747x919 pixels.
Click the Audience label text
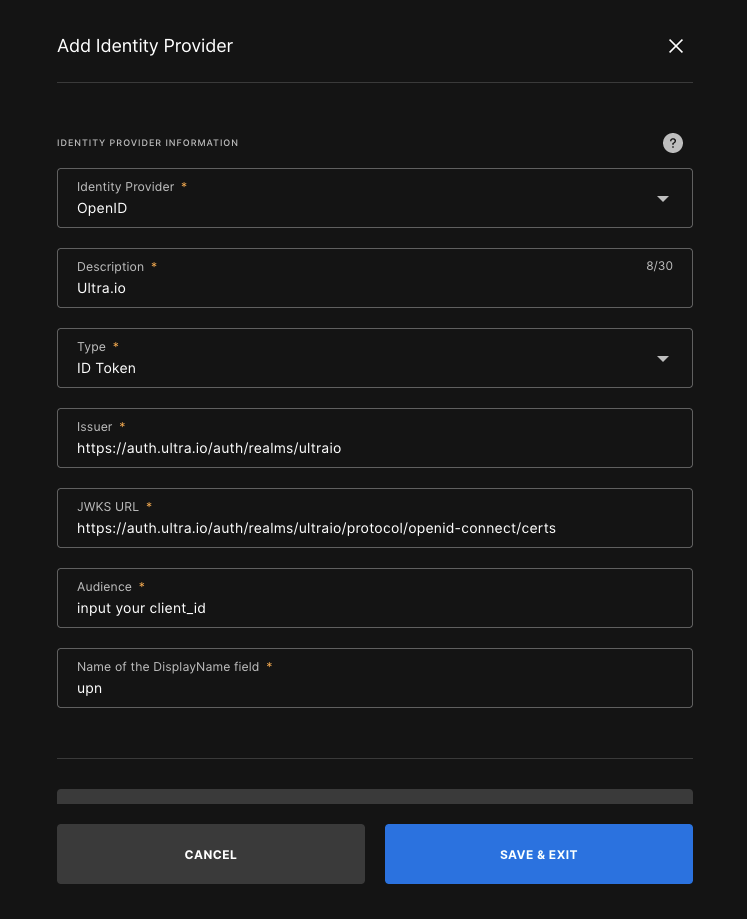tap(104, 587)
